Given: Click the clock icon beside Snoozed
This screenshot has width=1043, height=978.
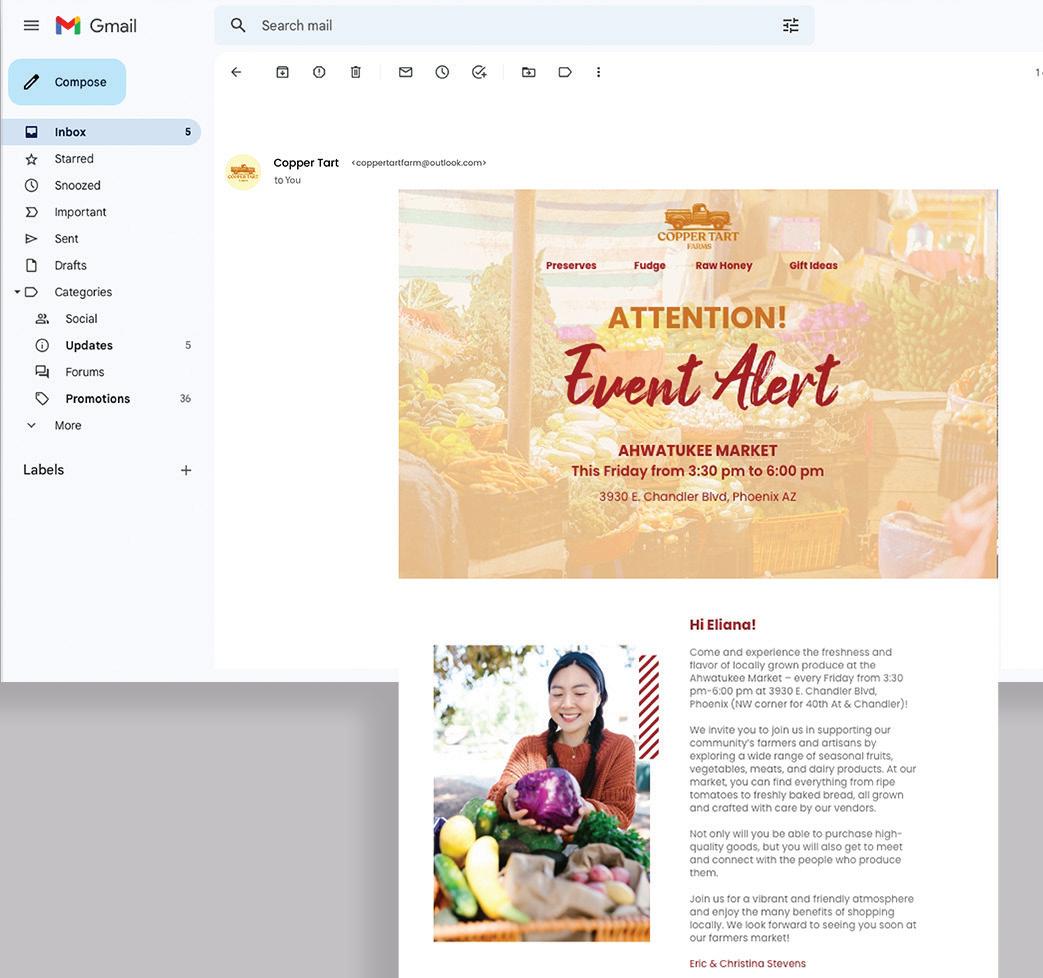Looking at the screenshot, I should [x=31, y=186].
